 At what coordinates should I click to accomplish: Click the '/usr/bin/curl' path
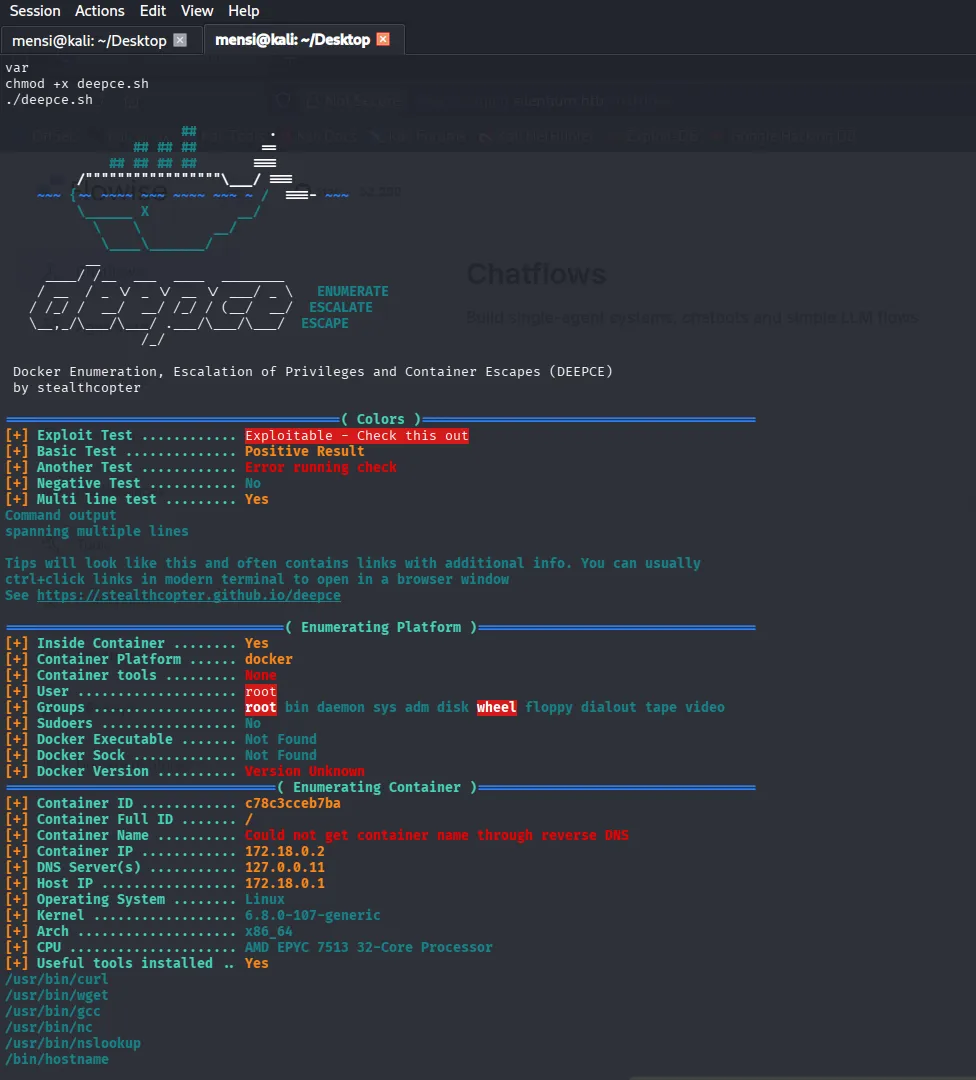click(x=56, y=979)
